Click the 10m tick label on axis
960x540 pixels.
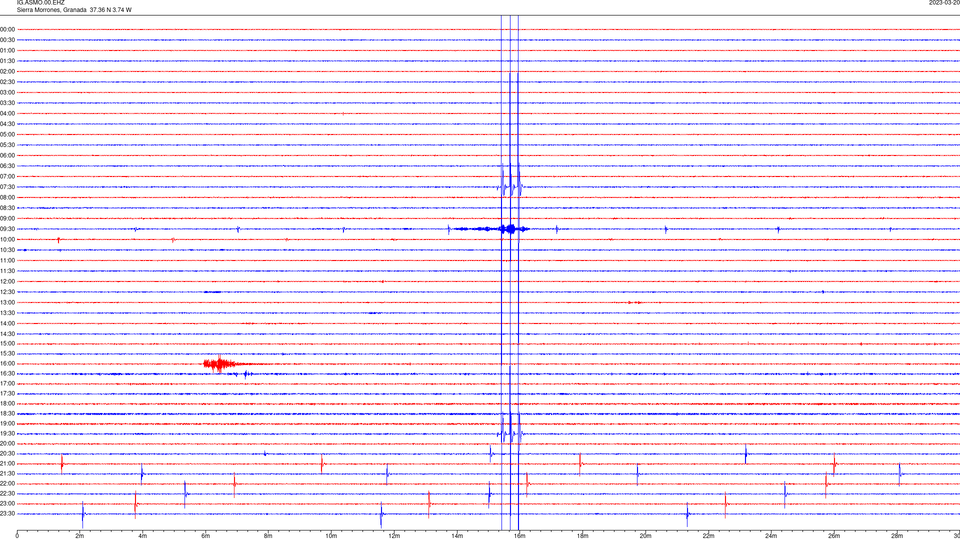pyautogui.click(x=331, y=536)
